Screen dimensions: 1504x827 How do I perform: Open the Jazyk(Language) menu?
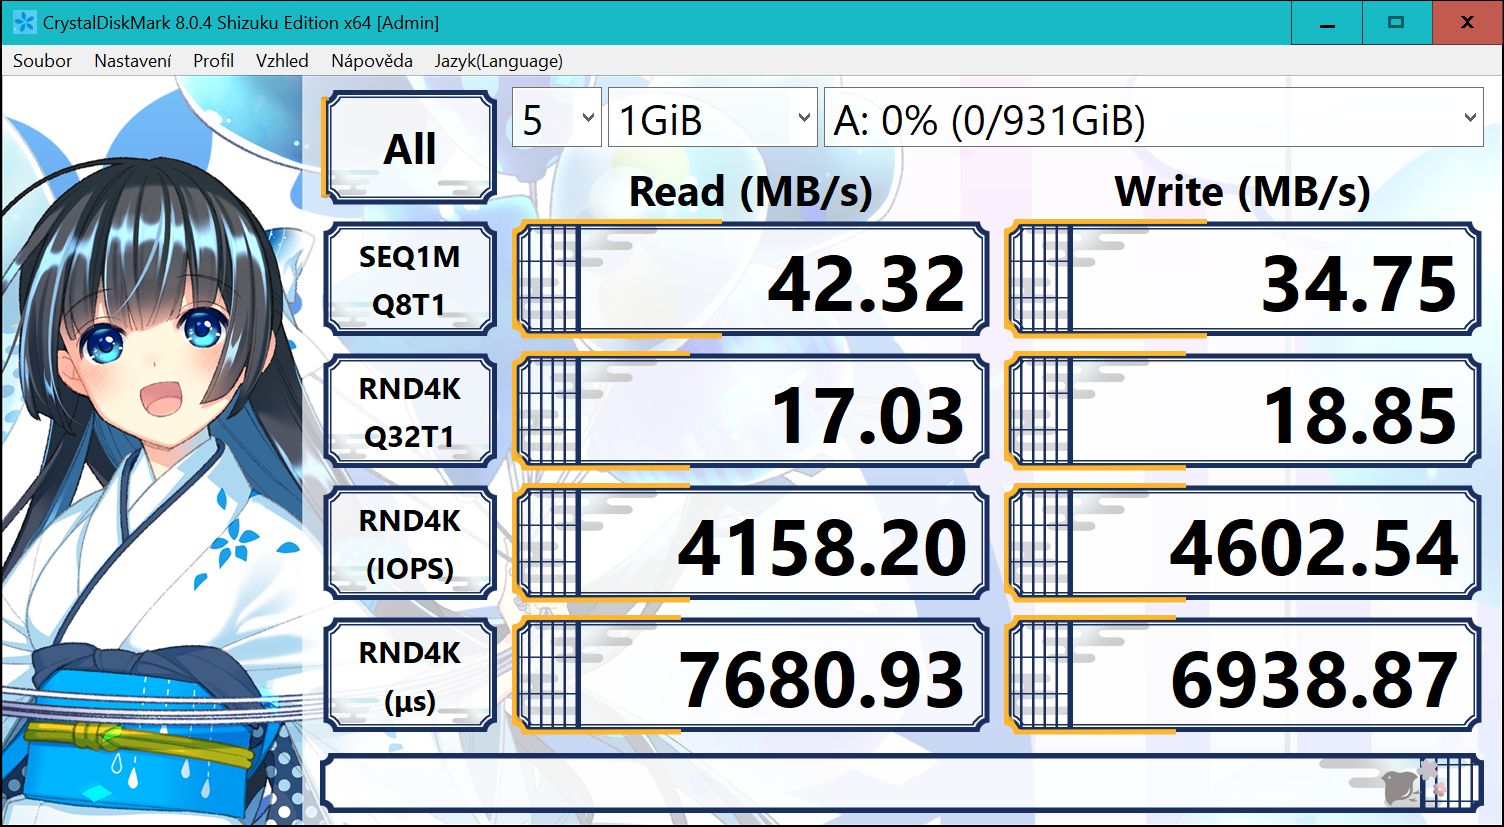click(498, 61)
